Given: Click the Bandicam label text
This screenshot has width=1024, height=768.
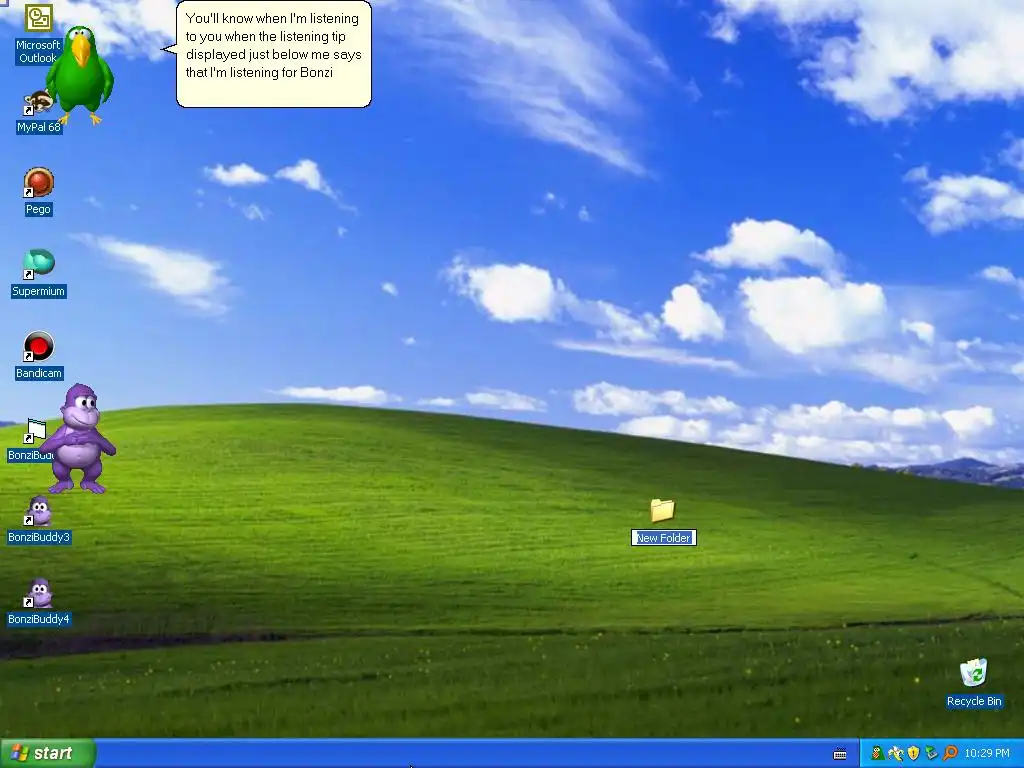Looking at the screenshot, I should pyautogui.click(x=39, y=374).
